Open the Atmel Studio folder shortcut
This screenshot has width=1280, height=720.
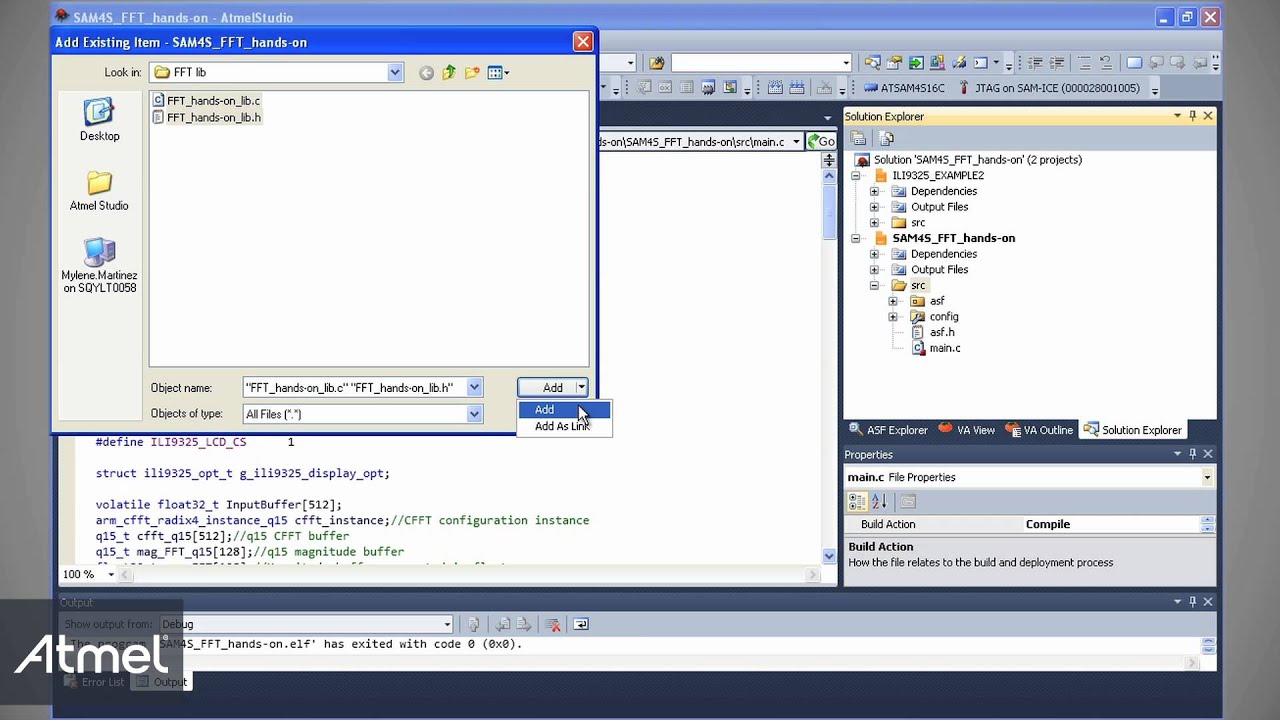pos(99,190)
